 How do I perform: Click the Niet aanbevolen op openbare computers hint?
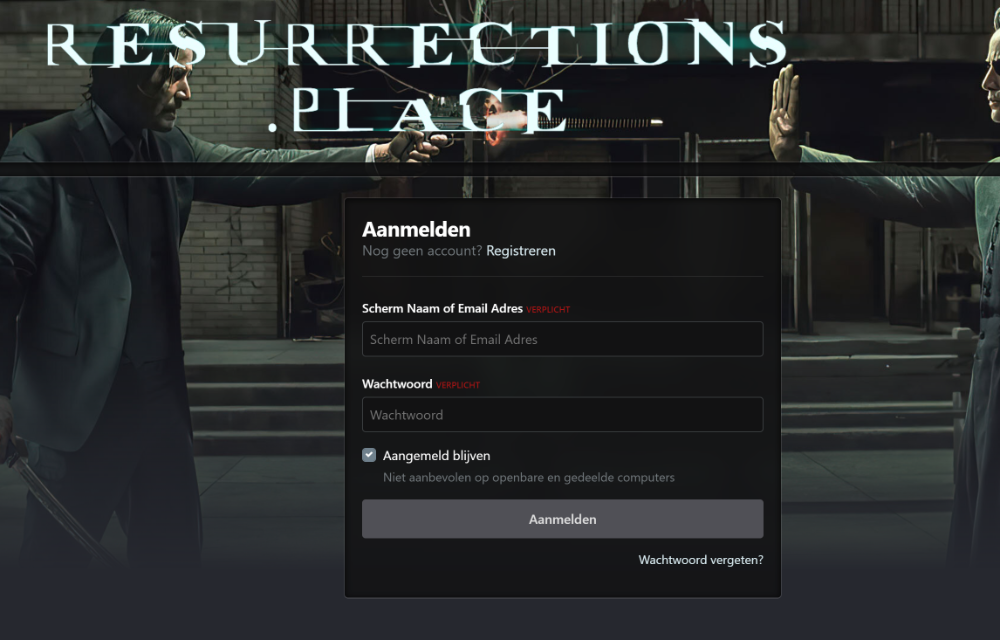pyautogui.click(x=528, y=477)
